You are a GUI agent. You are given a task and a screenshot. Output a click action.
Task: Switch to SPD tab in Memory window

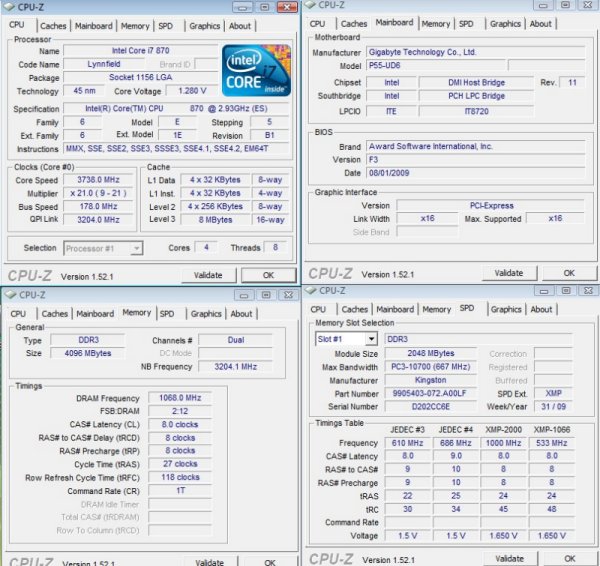tap(167, 314)
